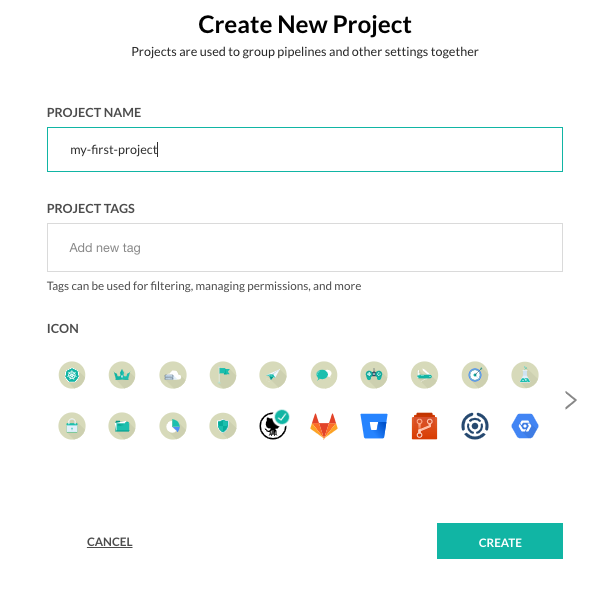Pick the folder project icon
The image size is (615, 599).
click(123, 426)
